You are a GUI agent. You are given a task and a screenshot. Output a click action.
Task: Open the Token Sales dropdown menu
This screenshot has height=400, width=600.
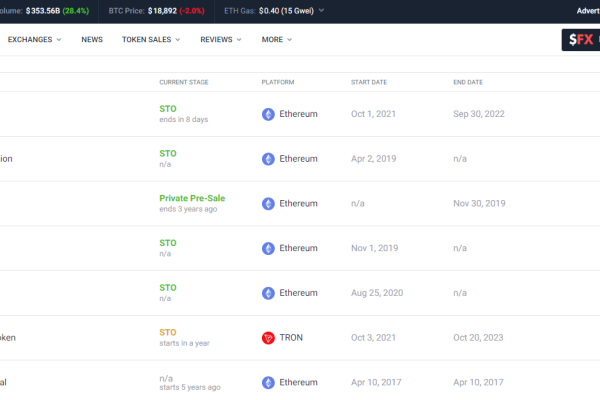[151, 39]
